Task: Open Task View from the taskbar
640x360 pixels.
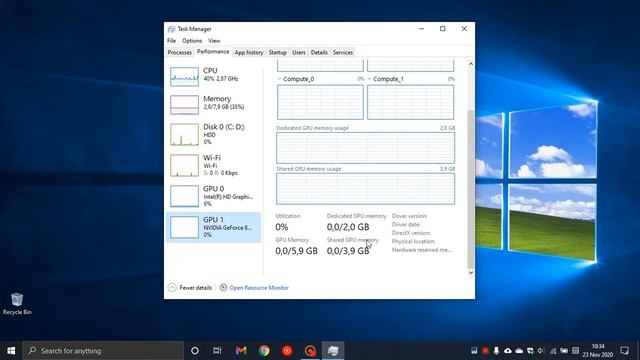Action: [217, 351]
